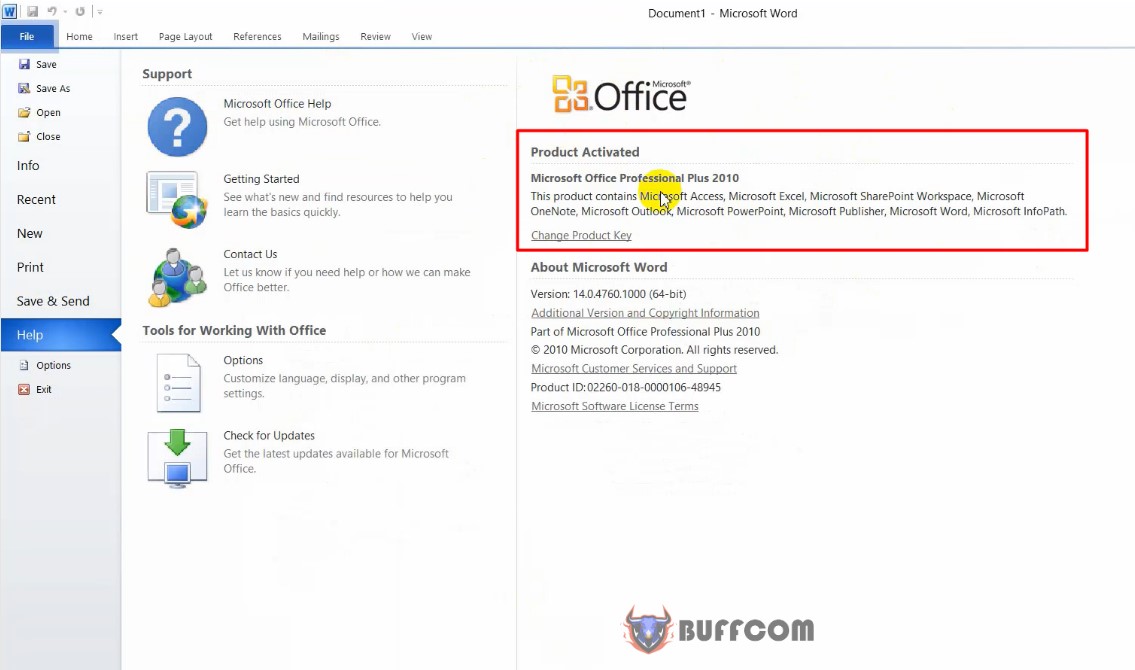Open Additional Version and Copyright Information link
Viewport: 1135px width, 670px height.
(645, 313)
